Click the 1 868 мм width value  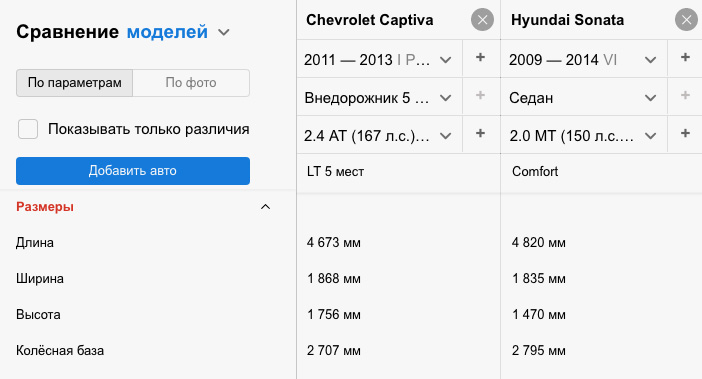[334, 278]
